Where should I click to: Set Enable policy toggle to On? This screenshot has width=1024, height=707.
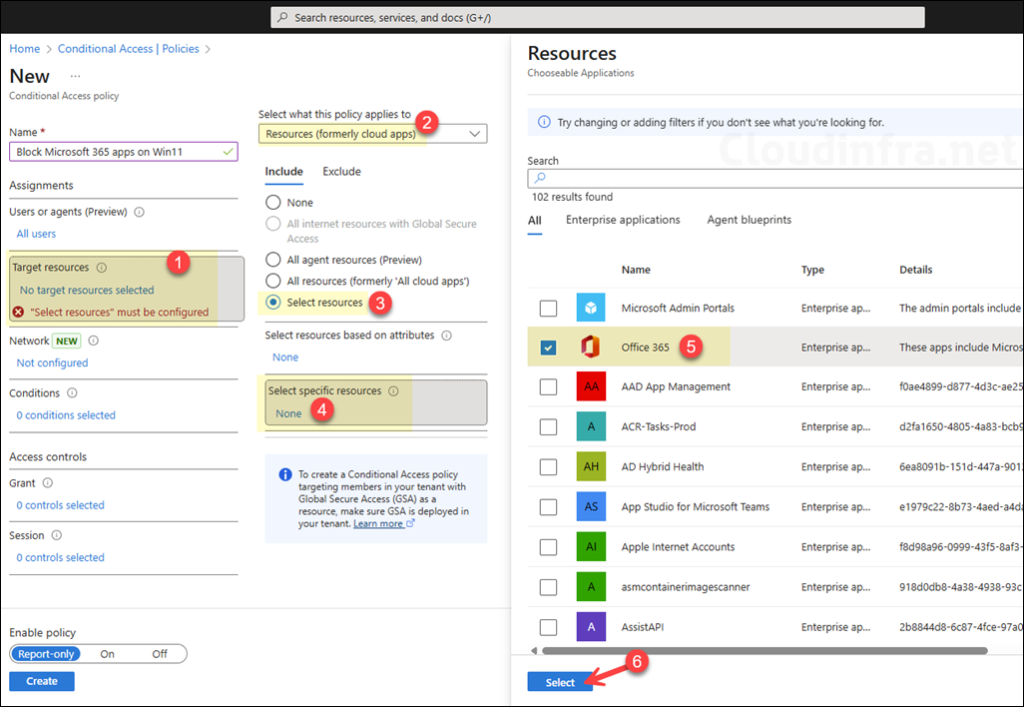coord(107,654)
